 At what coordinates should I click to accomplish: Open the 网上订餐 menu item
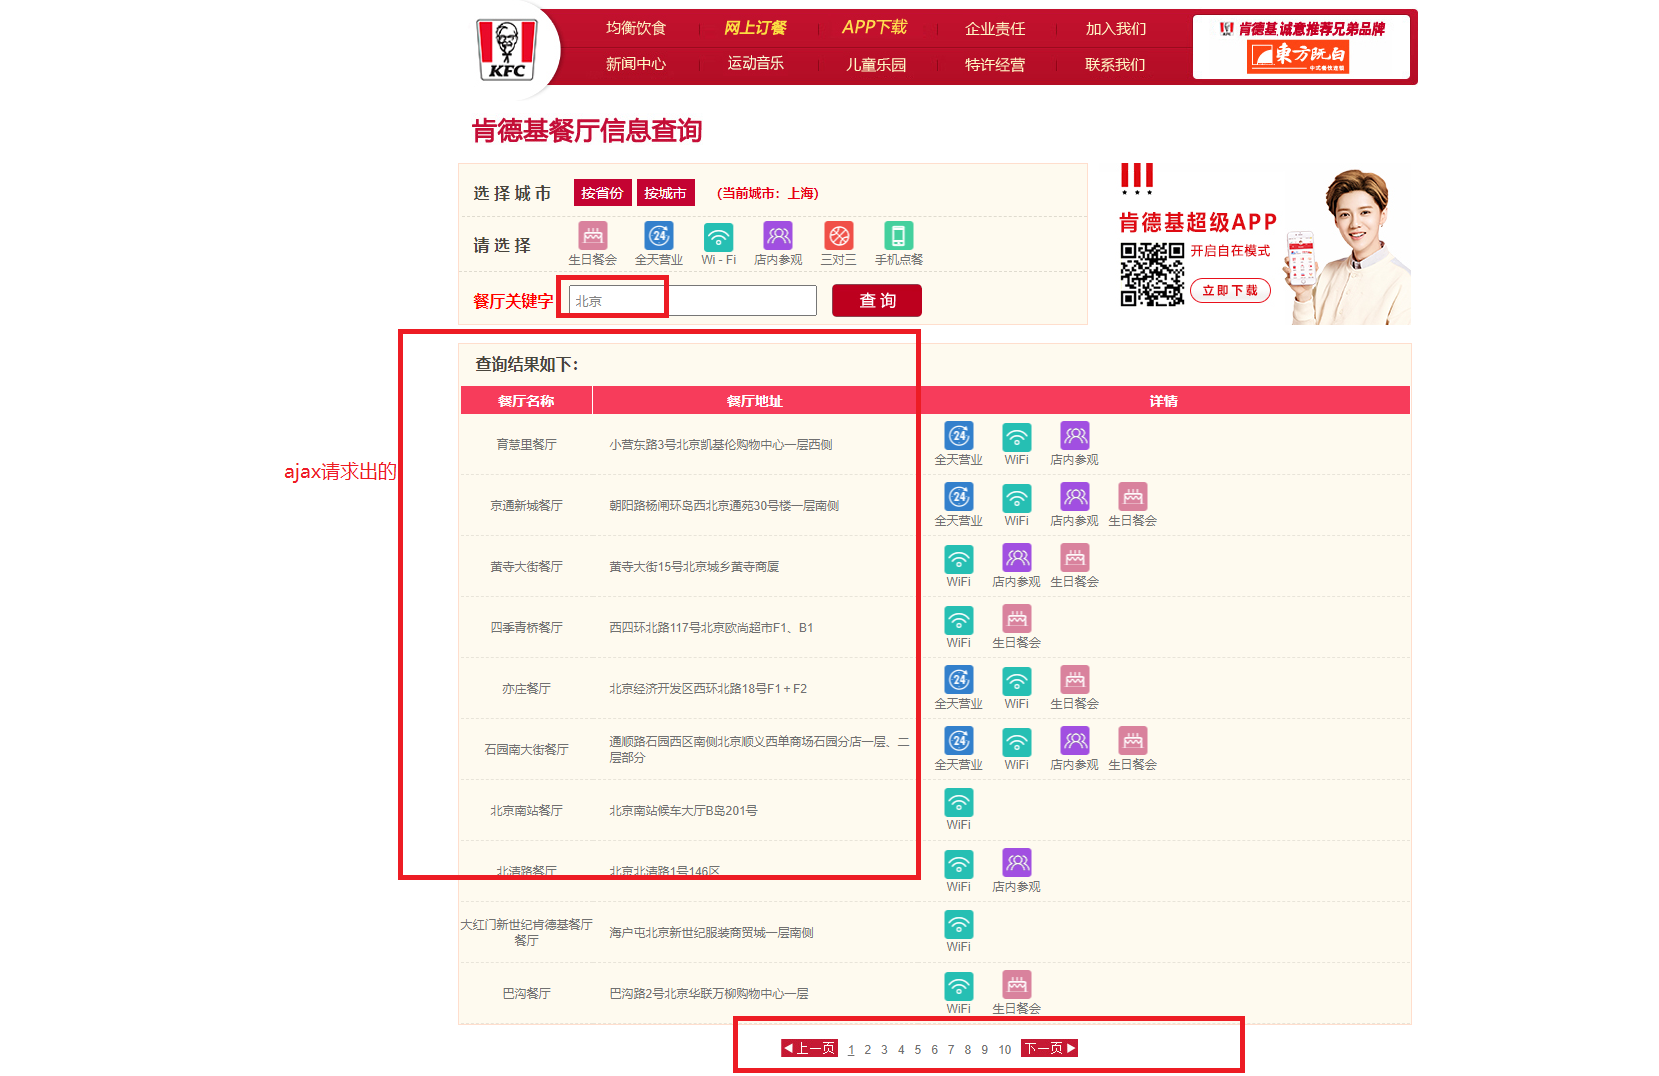pyautogui.click(x=755, y=28)
